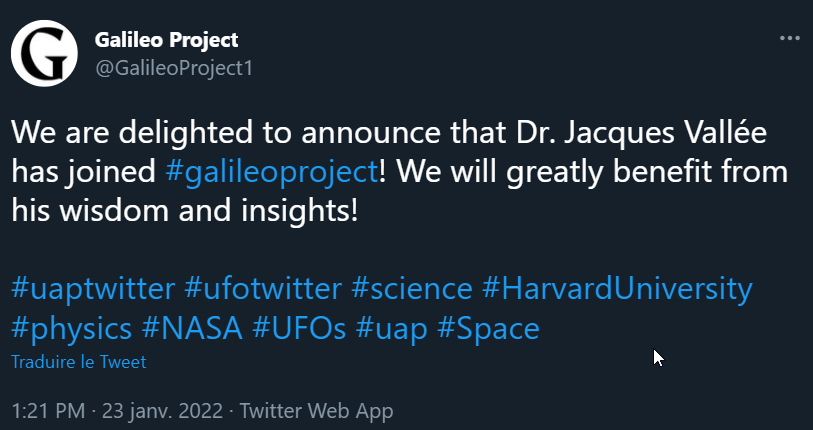Screen dimensions: 813x430
Task: Open the #uaptwitter hashtag
Action: 93,289
